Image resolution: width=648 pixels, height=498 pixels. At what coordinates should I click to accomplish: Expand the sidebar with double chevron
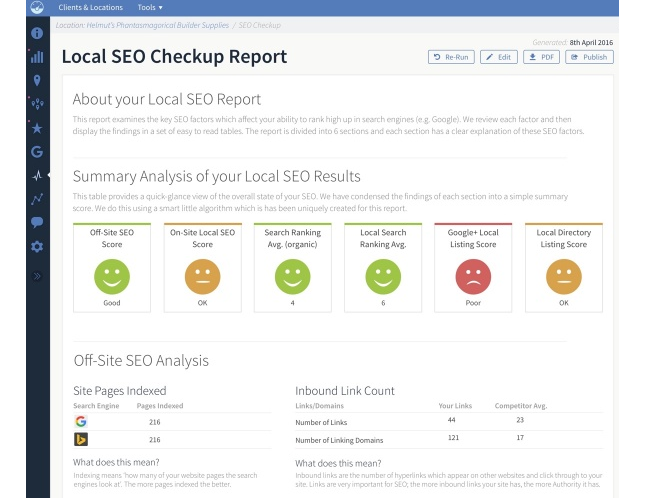tap(37, 276)
